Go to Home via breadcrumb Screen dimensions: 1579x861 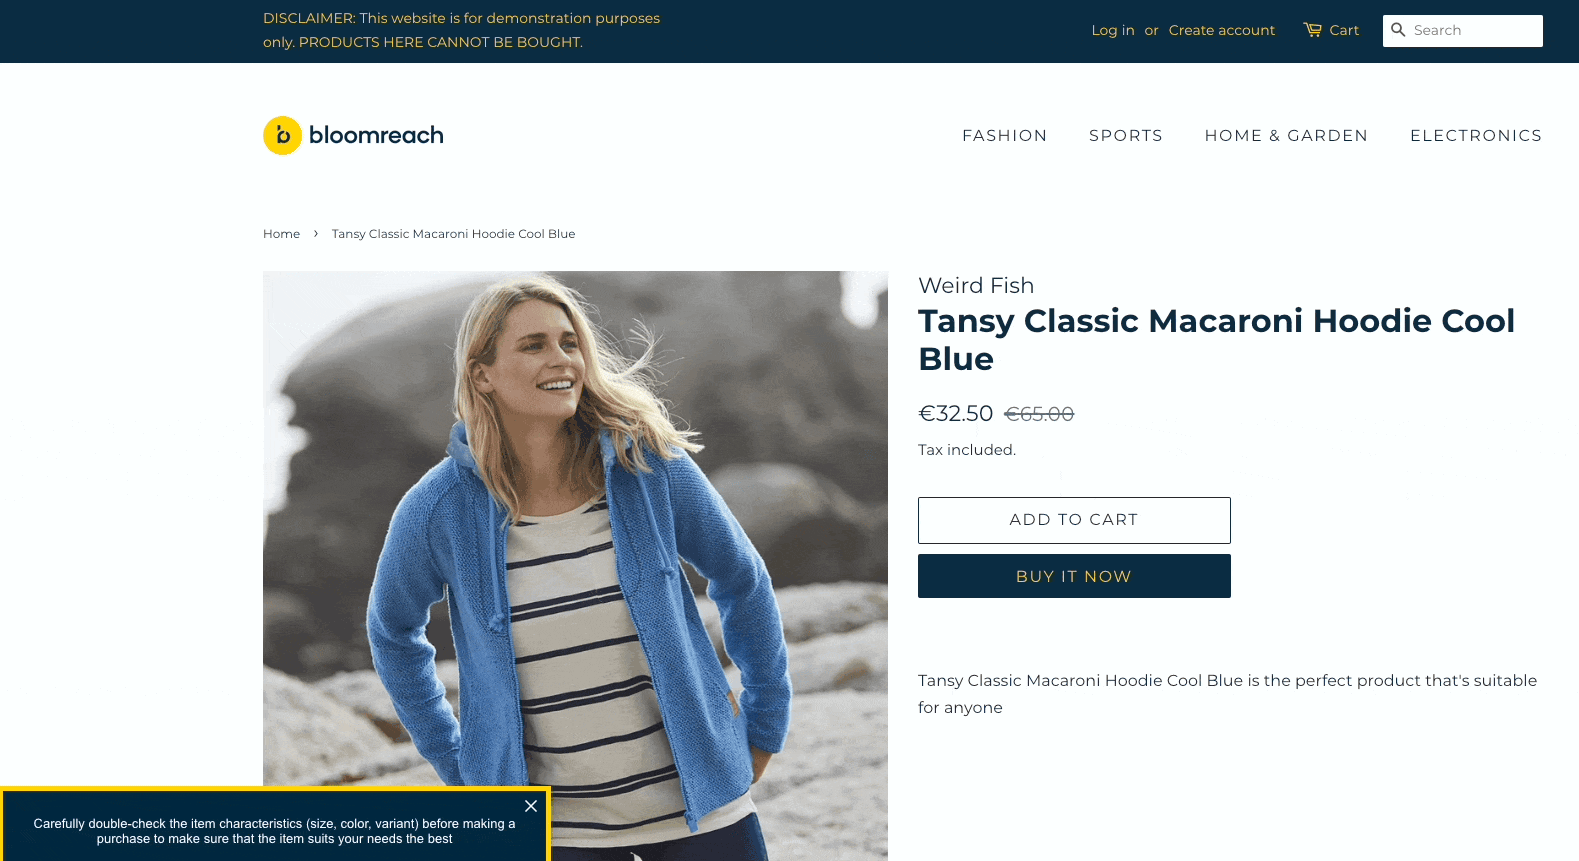281,234
